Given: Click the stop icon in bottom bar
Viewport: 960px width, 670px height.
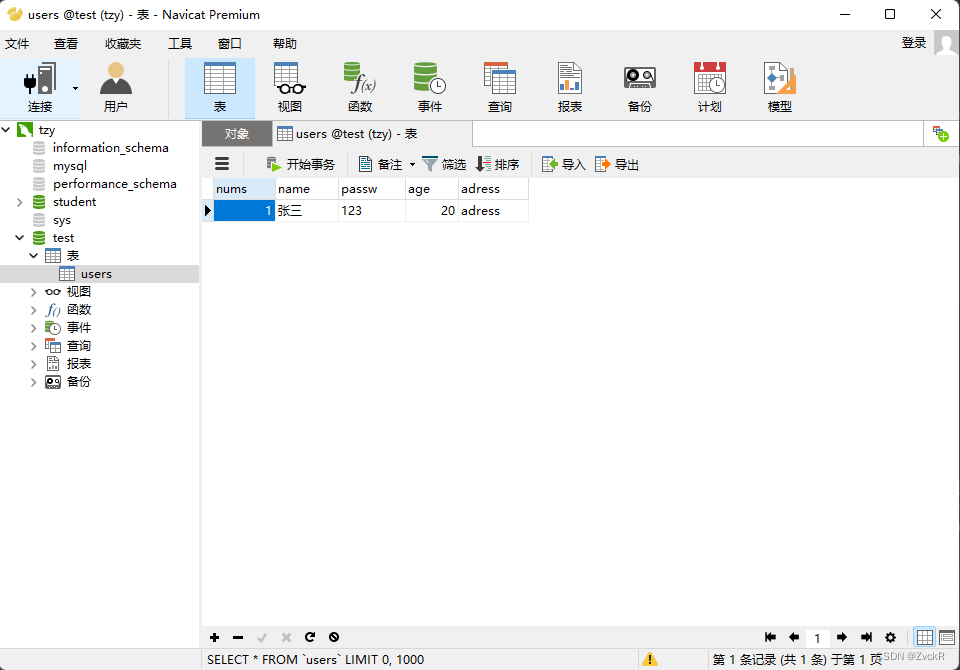Looking at the screenshot, I should pyautogui.click(x=334, y=638).
